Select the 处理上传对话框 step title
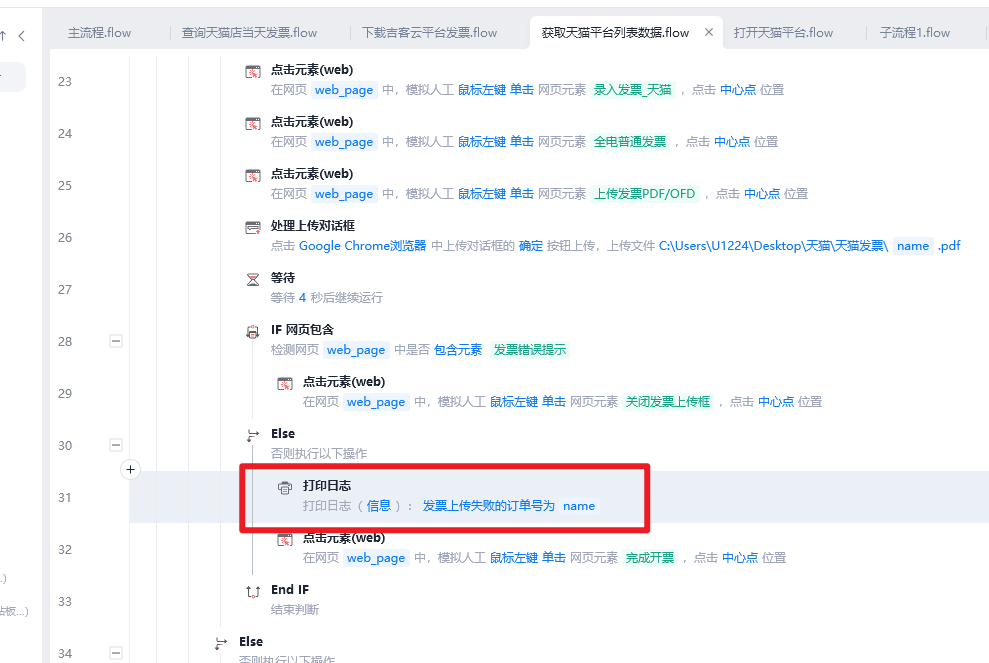The width and height of the screenshot is (989, 663). click(x=313, y=226)
